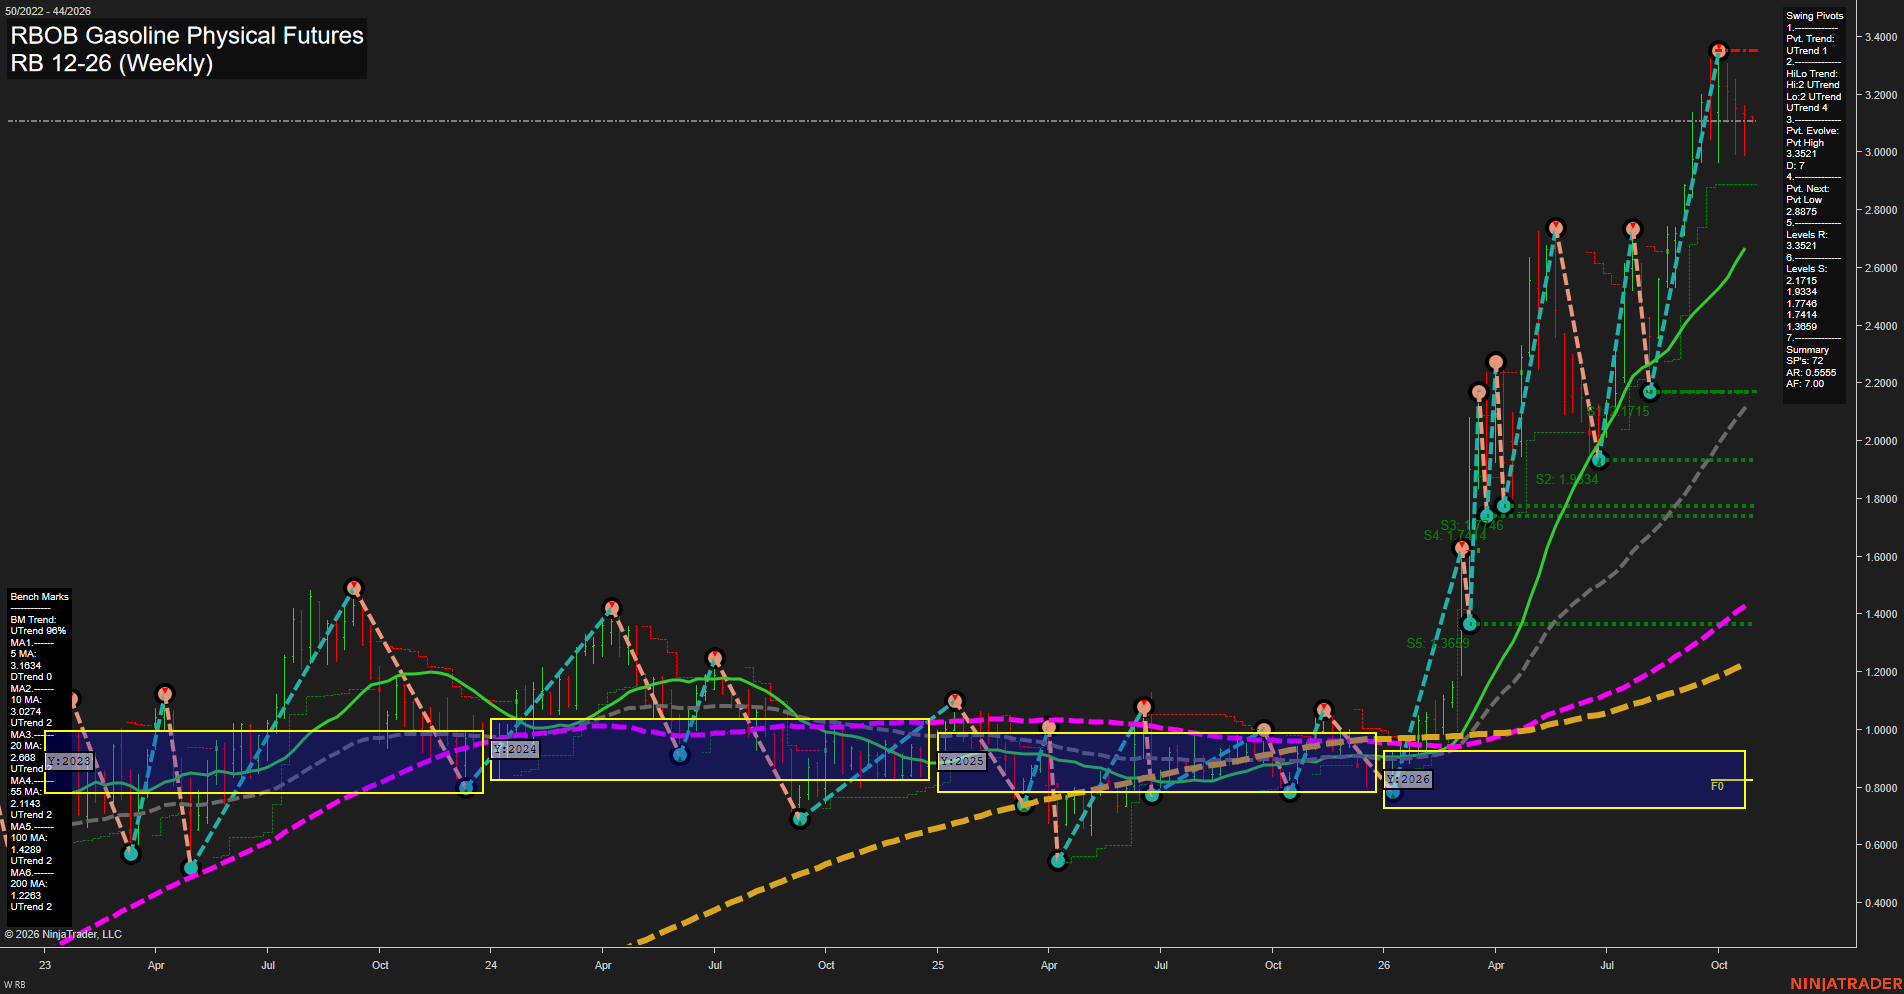Click the 1.2263 moving average value
The width and height of the screenshot is (1904, 994).
pos(26,896)
